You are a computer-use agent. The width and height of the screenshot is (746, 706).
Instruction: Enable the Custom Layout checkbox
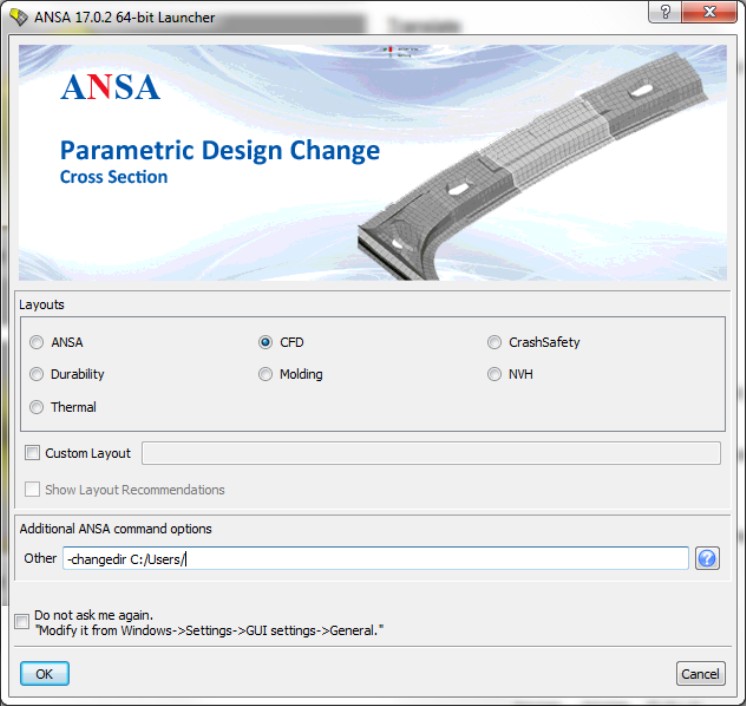32,452
